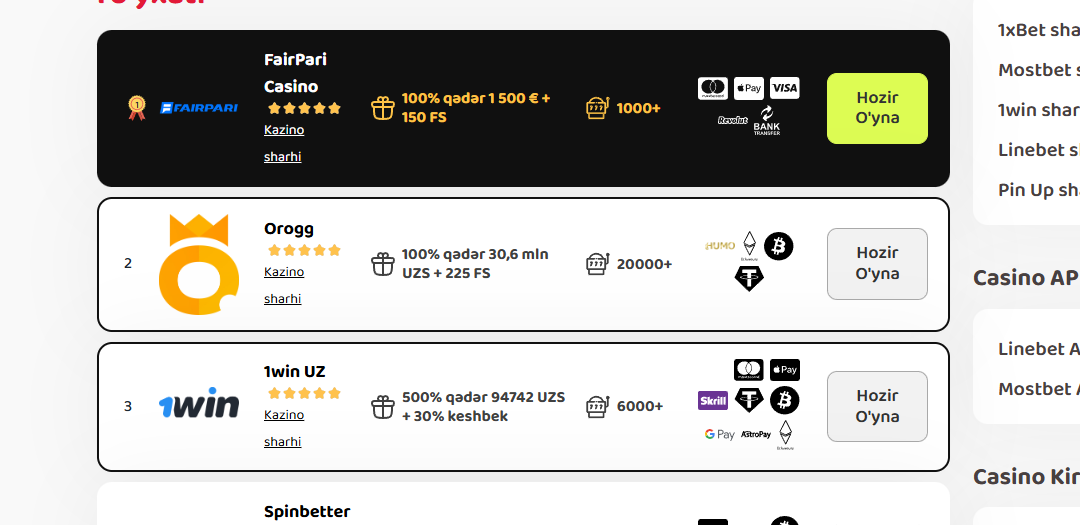Open the Kazino sharhi link under Orogg
The width and height of the screenshot is (1080, 525).
(x=284, y=285)
